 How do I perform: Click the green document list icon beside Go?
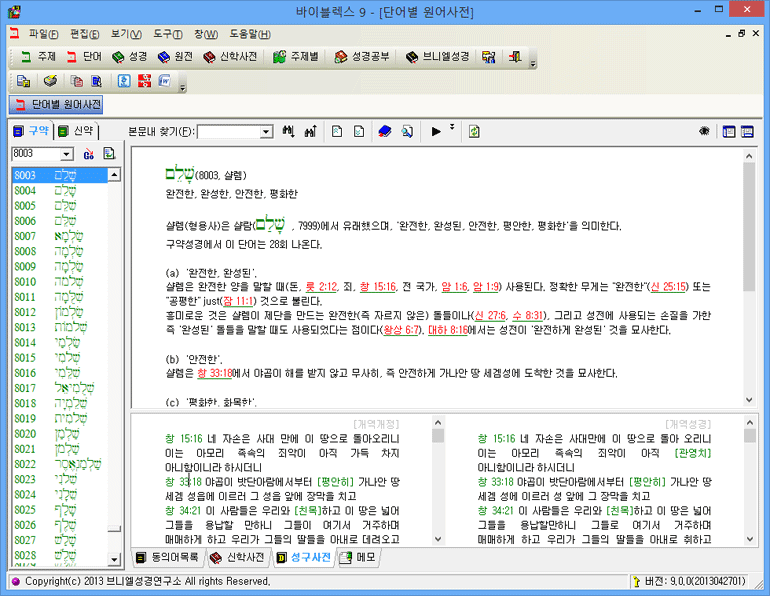click(x=109, y=154)
